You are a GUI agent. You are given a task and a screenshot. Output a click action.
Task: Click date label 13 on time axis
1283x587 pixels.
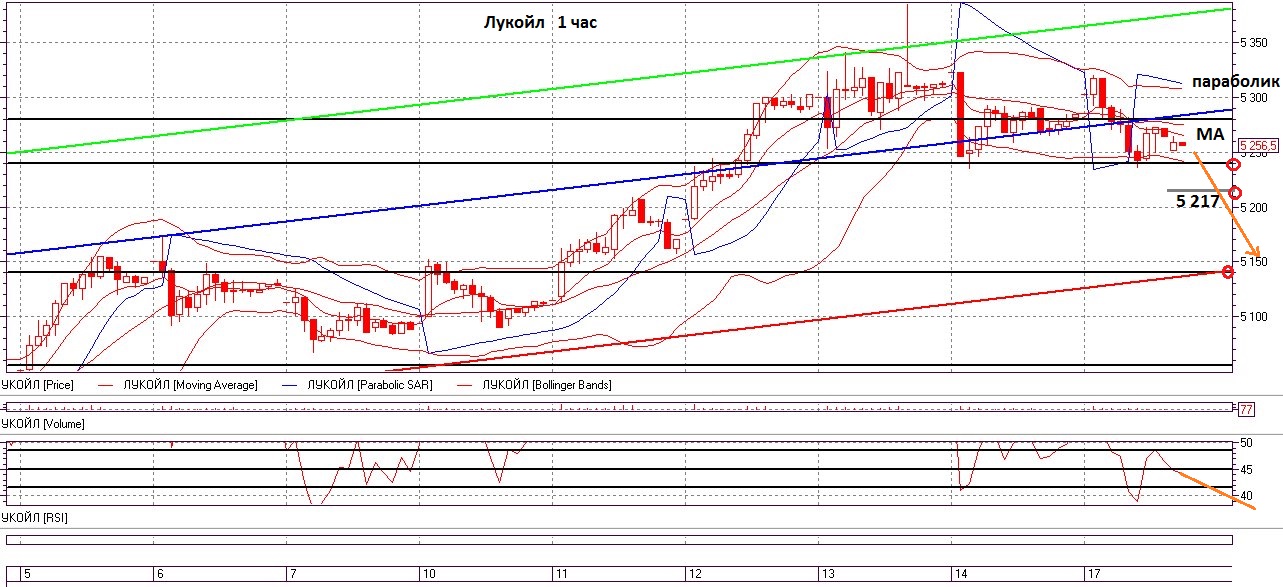pyautogui.click(x=827, y=574)
